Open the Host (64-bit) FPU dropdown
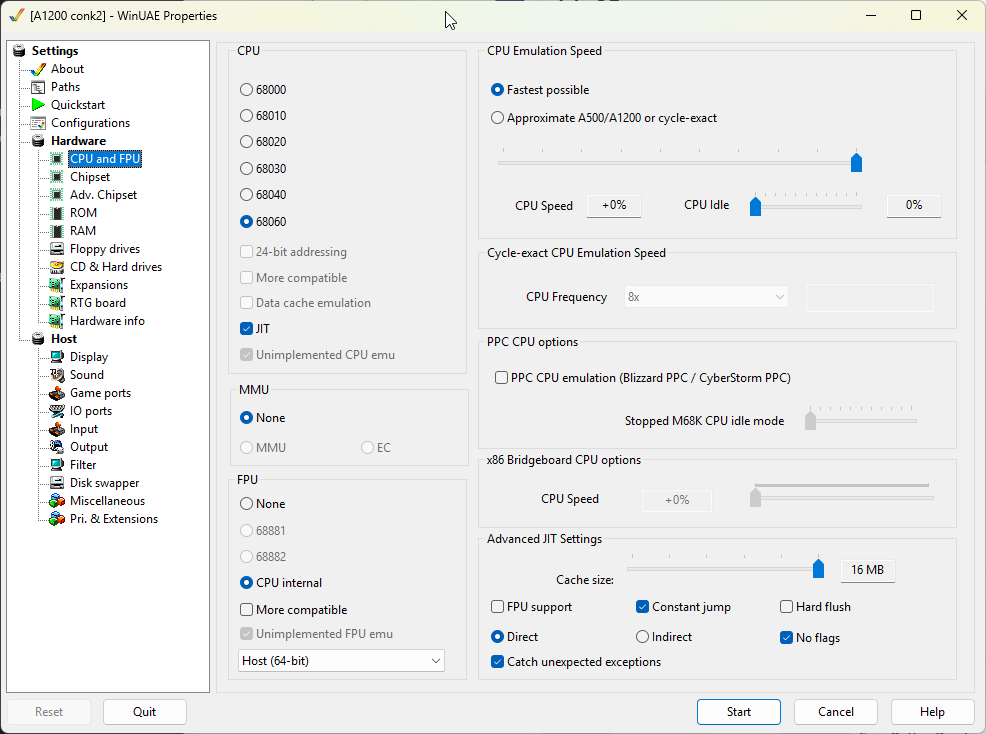This screenshot has height=734, width=986. pyautogui.click(x=342, y=661)
